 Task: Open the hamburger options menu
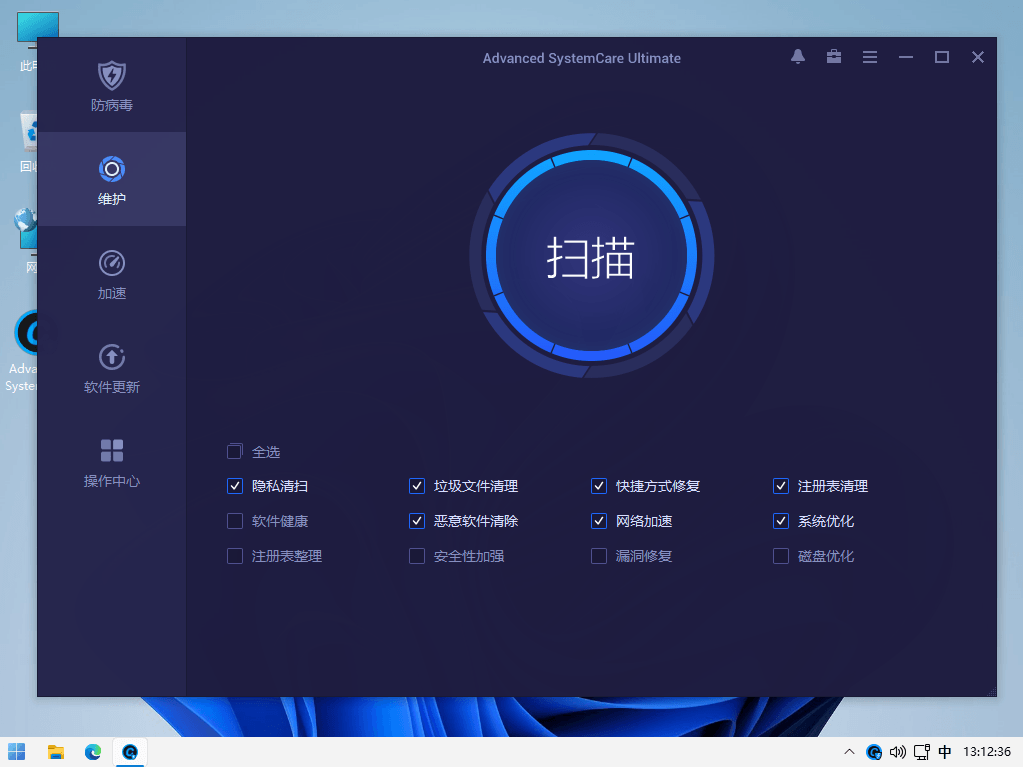click(x=870, y=58)
